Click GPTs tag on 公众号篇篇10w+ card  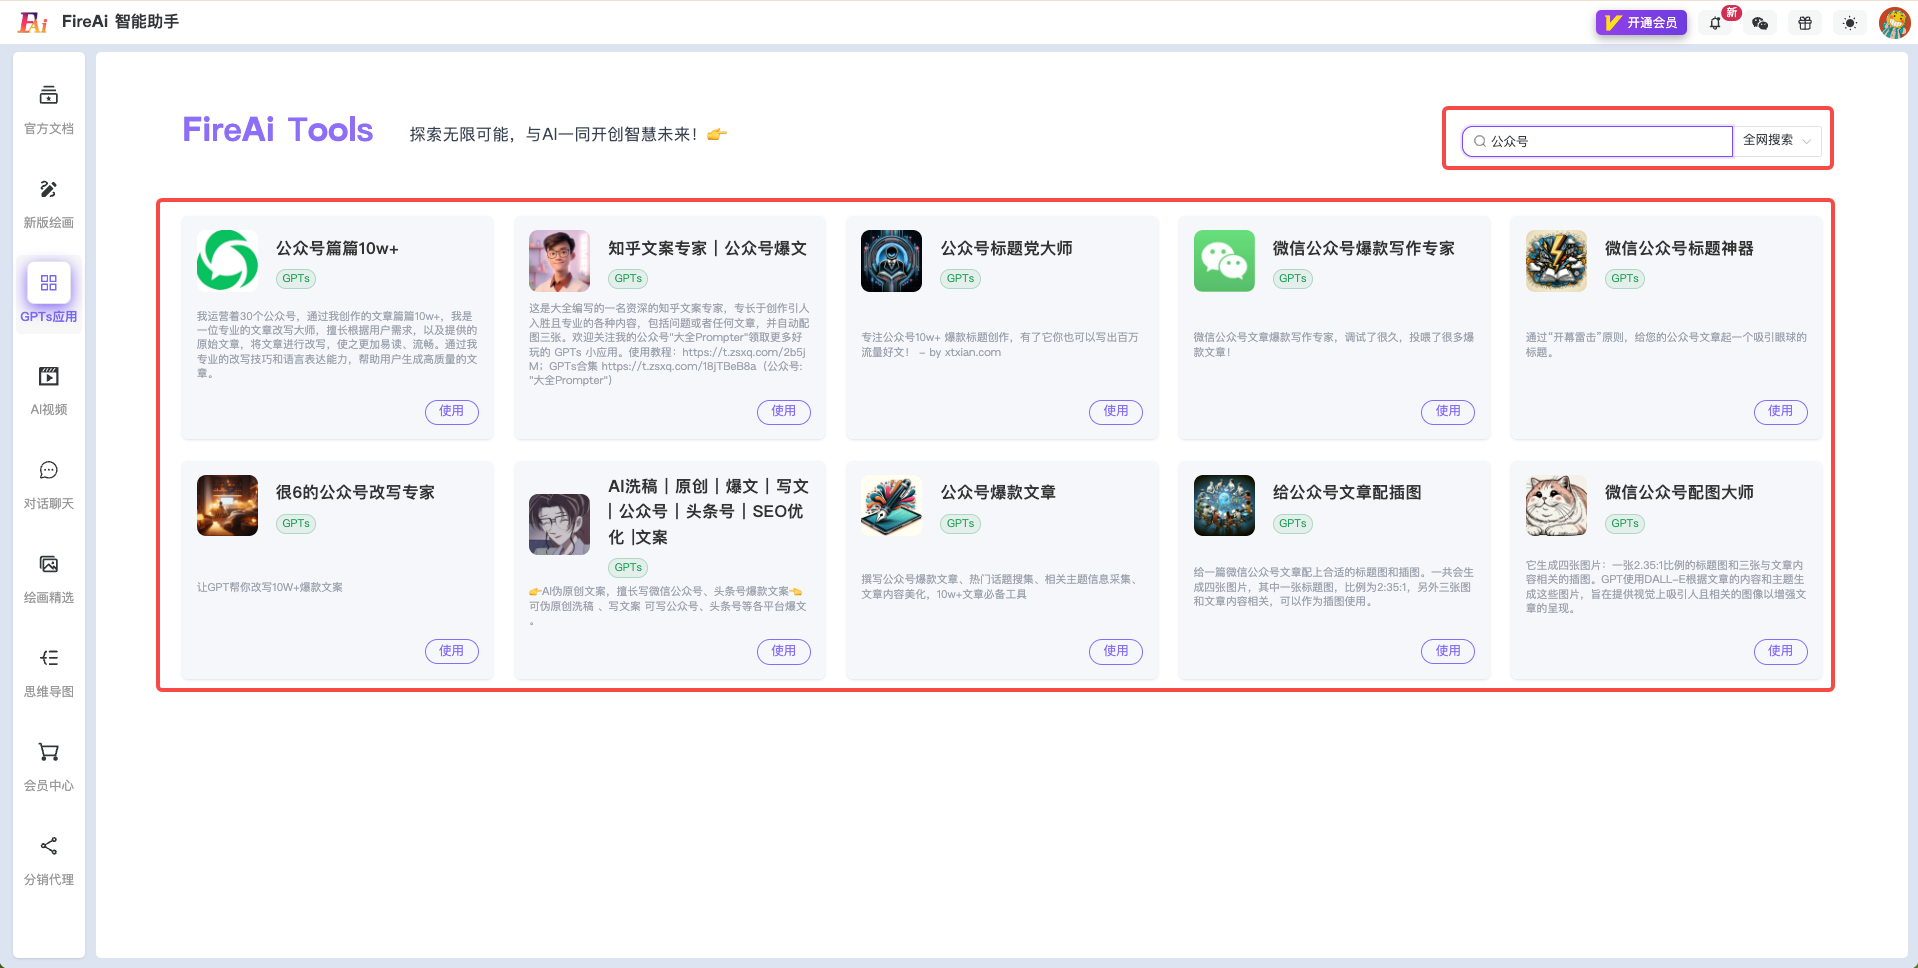296,279
